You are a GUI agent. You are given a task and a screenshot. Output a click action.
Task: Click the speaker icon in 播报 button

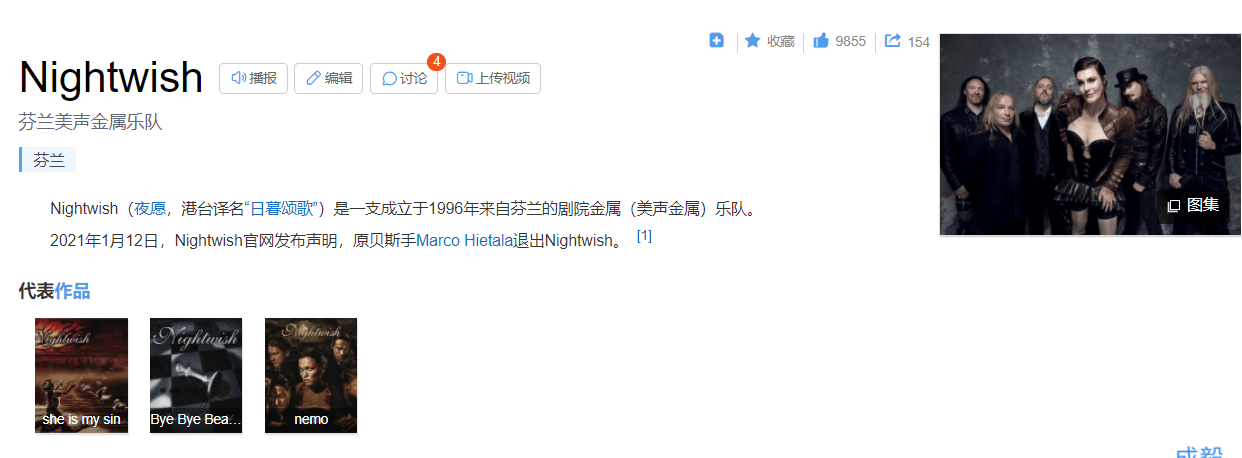pyautogui.click(x=238, y=78)
